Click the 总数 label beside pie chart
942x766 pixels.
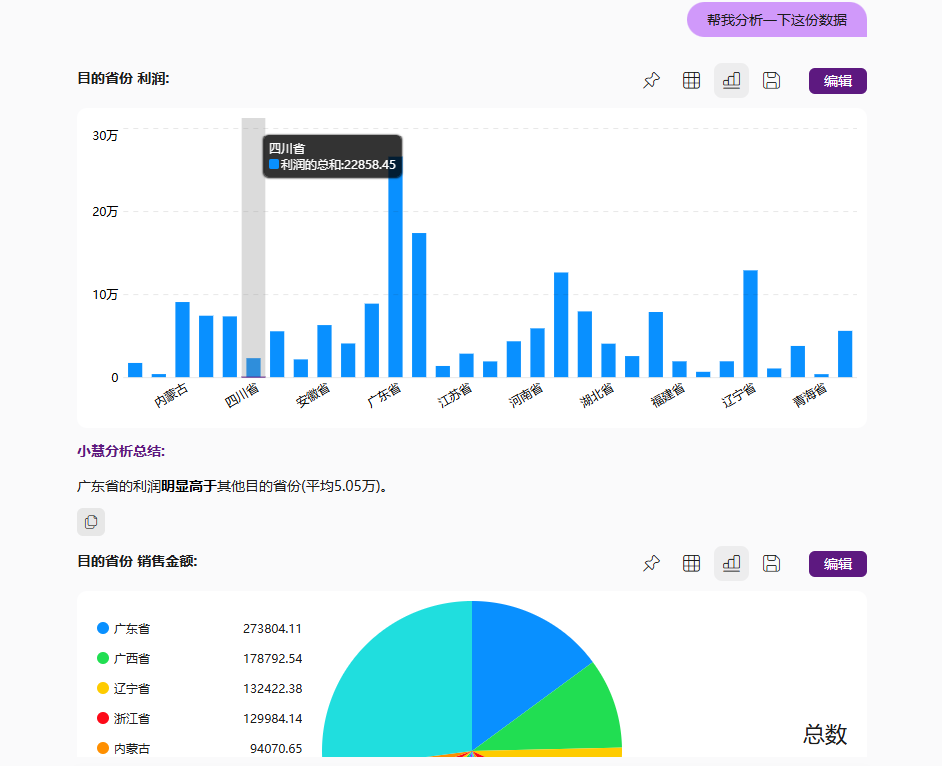click(825, 735)
